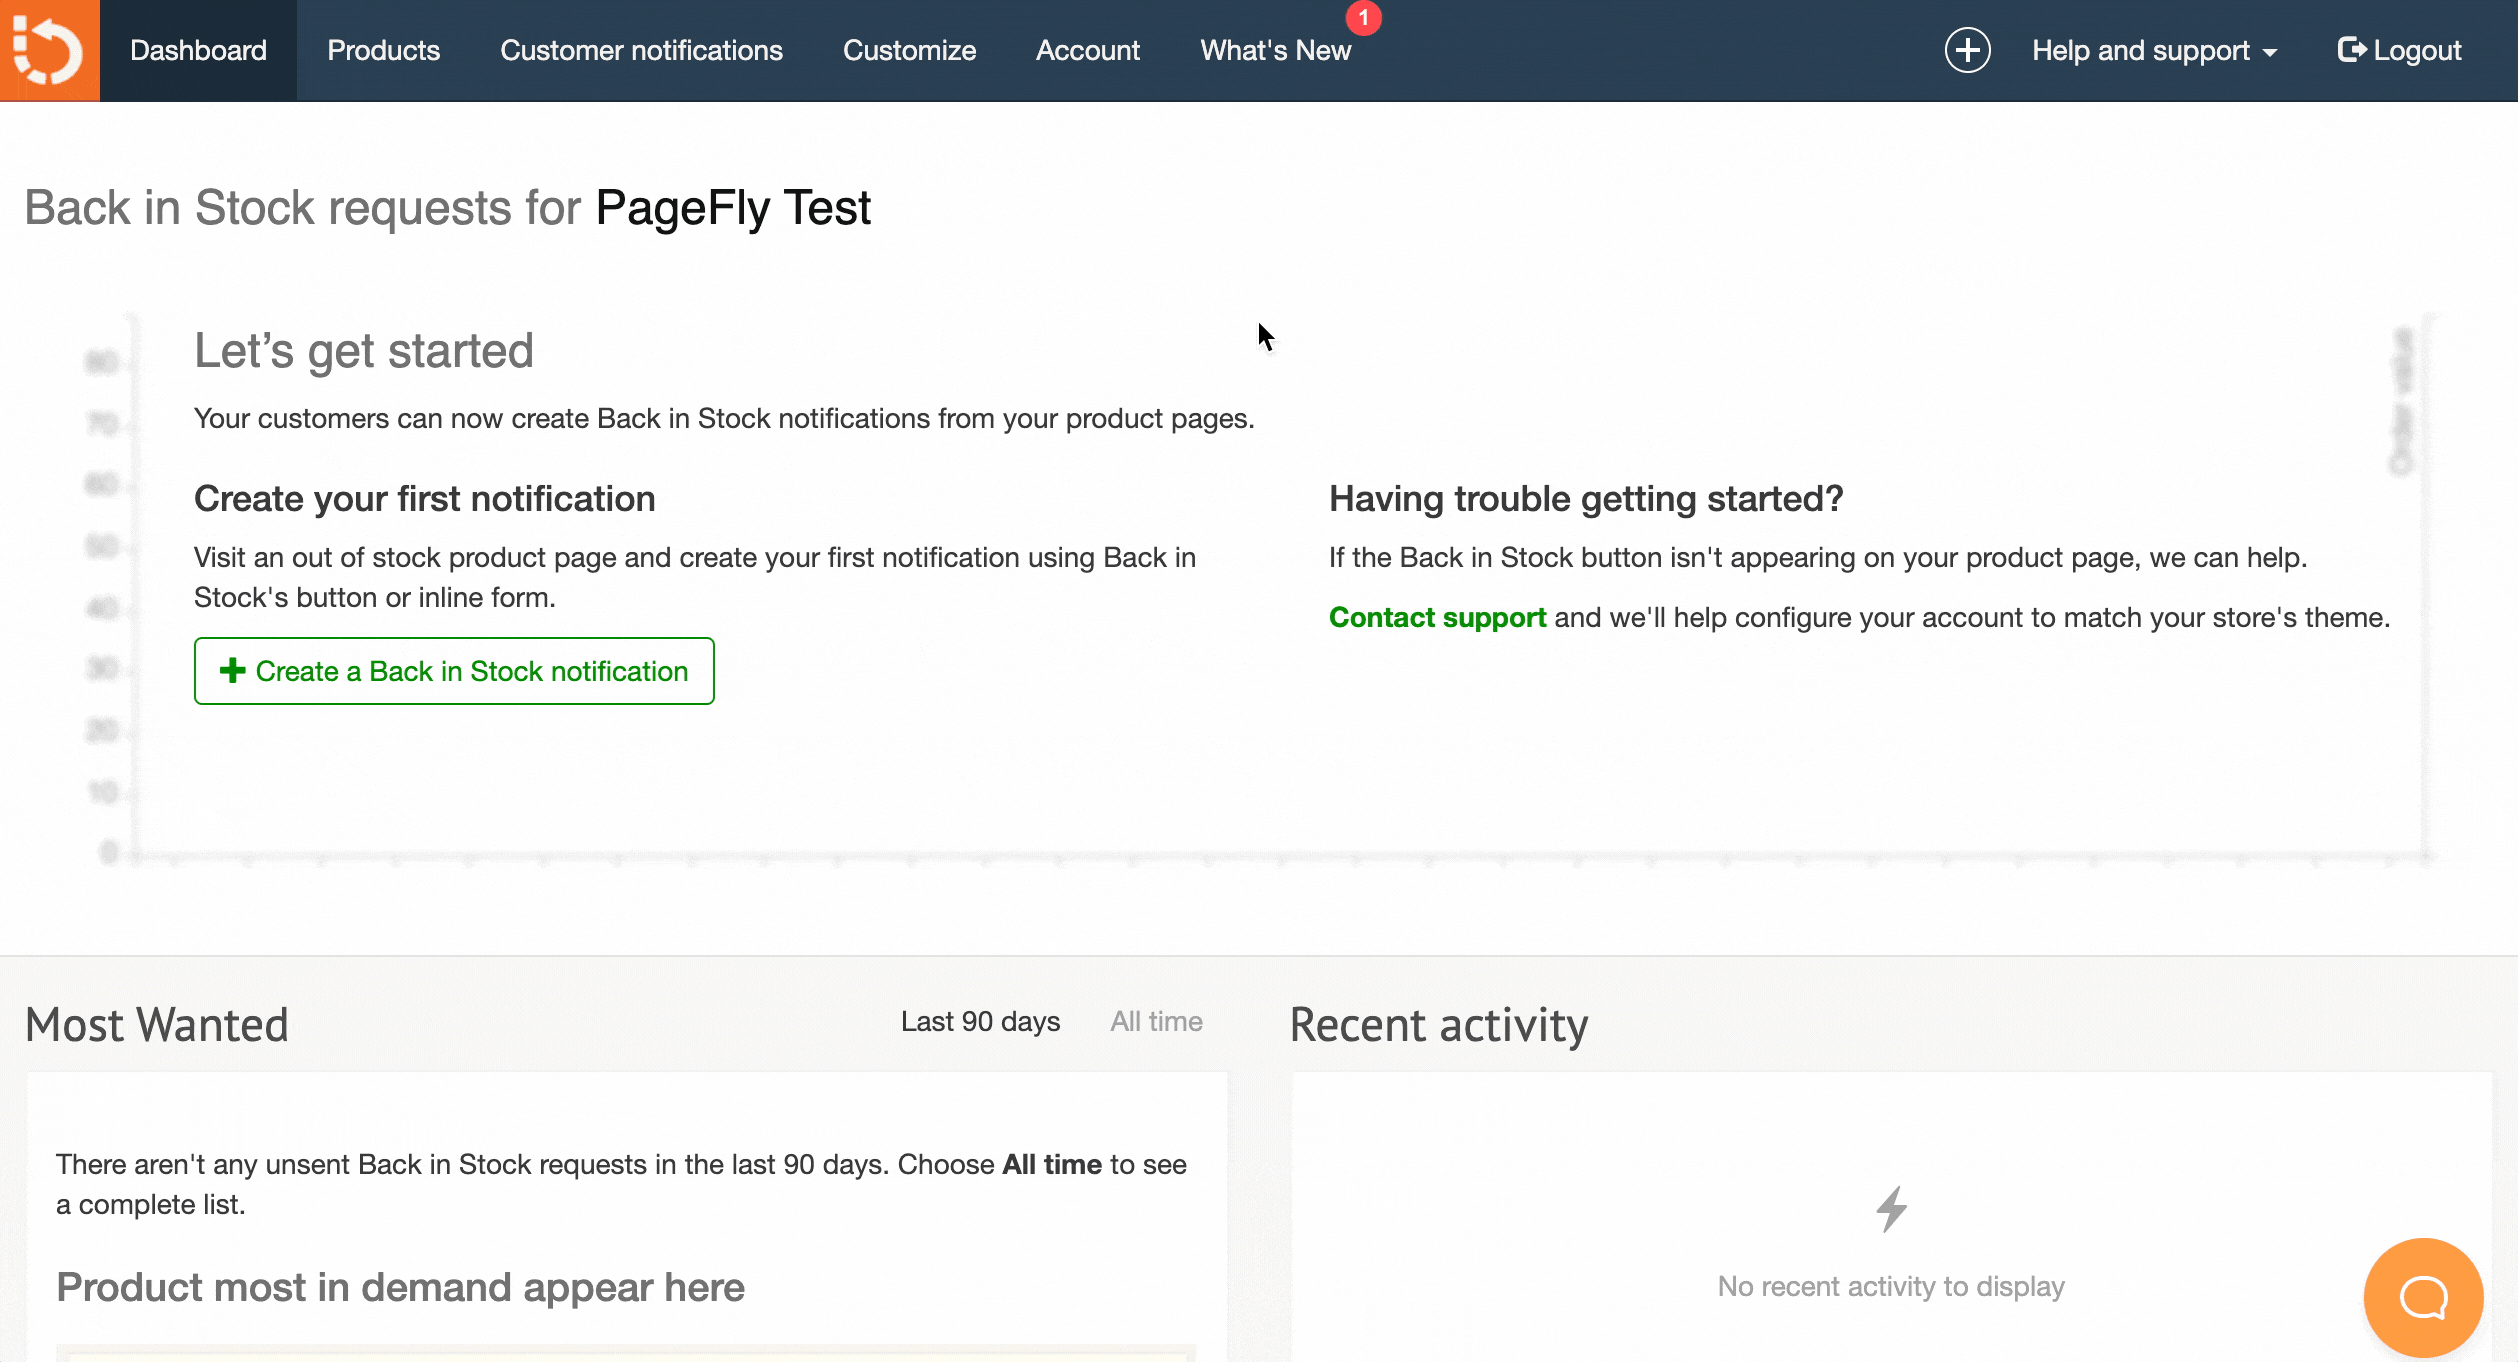Expand the Products navigation menu item

coord(382,50)
